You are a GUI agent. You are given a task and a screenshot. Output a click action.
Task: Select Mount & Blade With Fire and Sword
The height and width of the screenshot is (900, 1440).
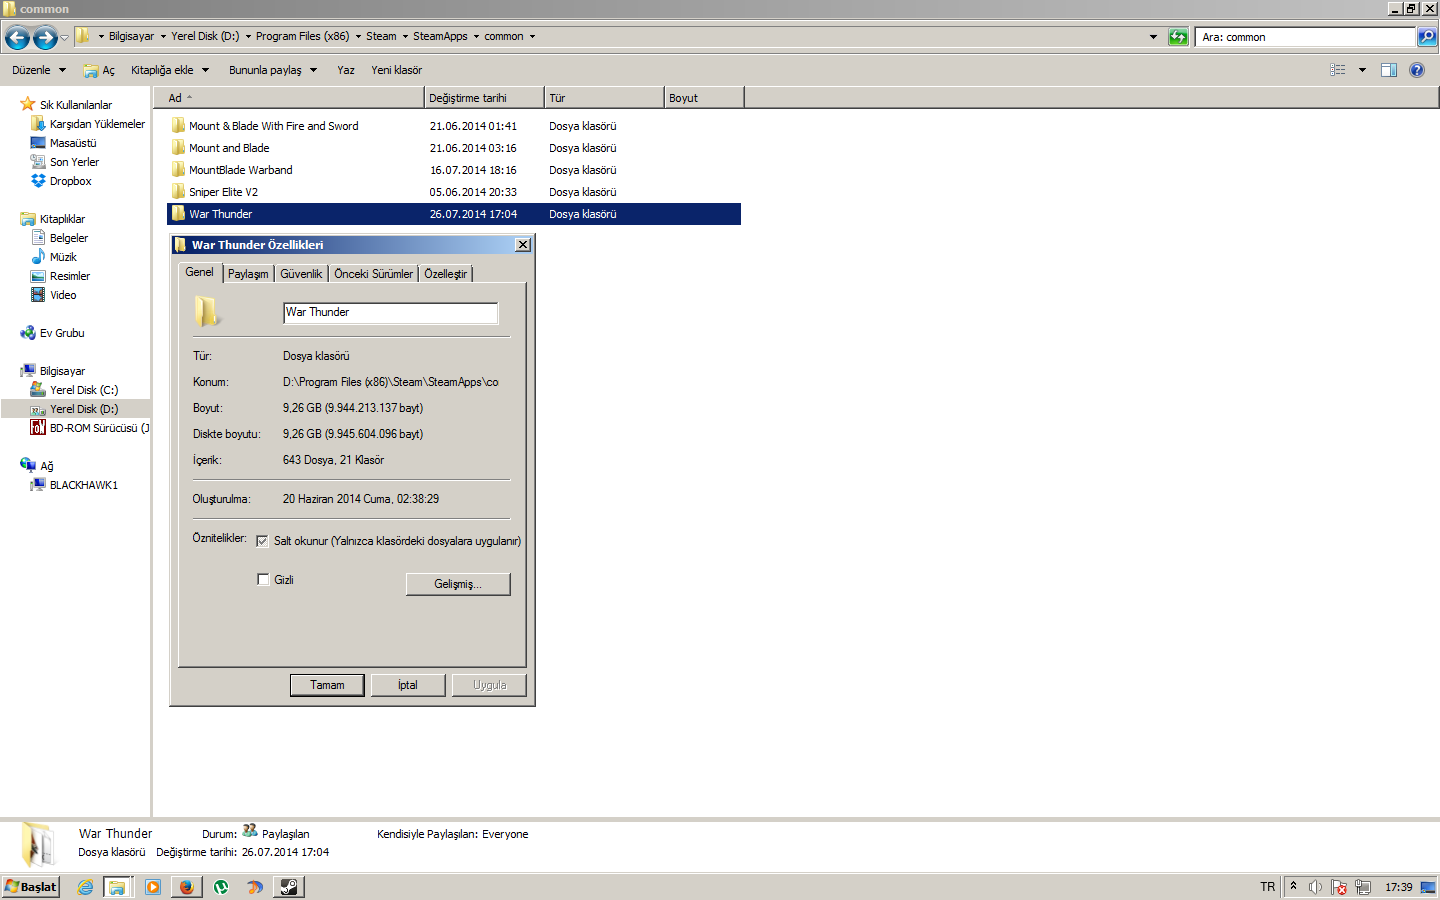click(x=454, y=126)
